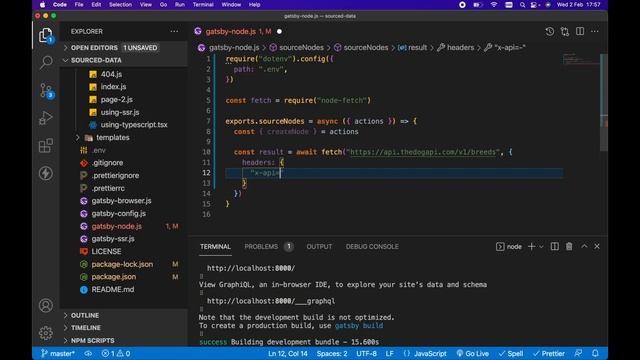This screenshot has width=640, height=360.
Task: Click the feedback icon in the status bar
Action: pyautogui.click(x=578, y=353)
